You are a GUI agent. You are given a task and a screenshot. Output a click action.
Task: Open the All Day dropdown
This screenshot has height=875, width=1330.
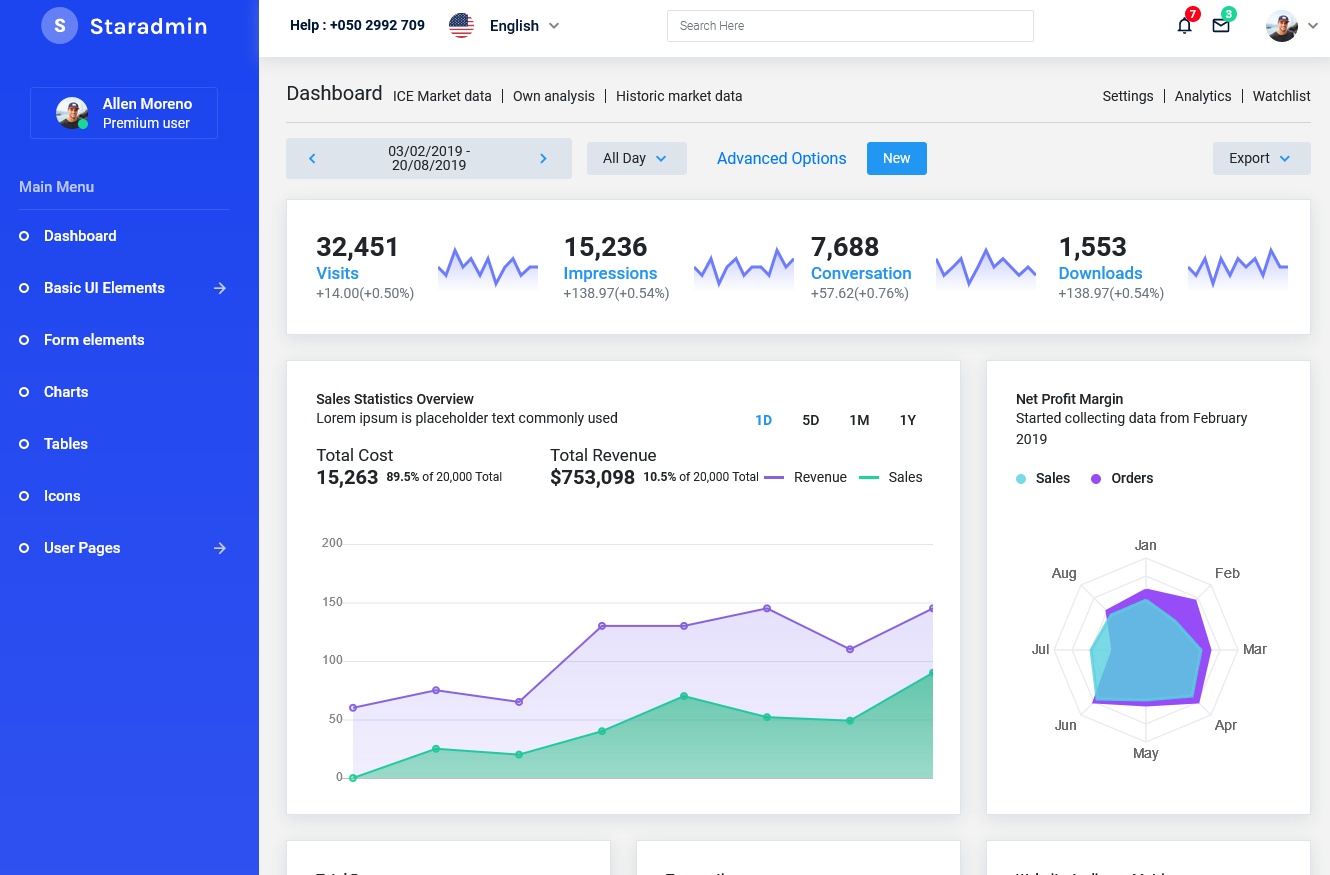tap(637, 158)
